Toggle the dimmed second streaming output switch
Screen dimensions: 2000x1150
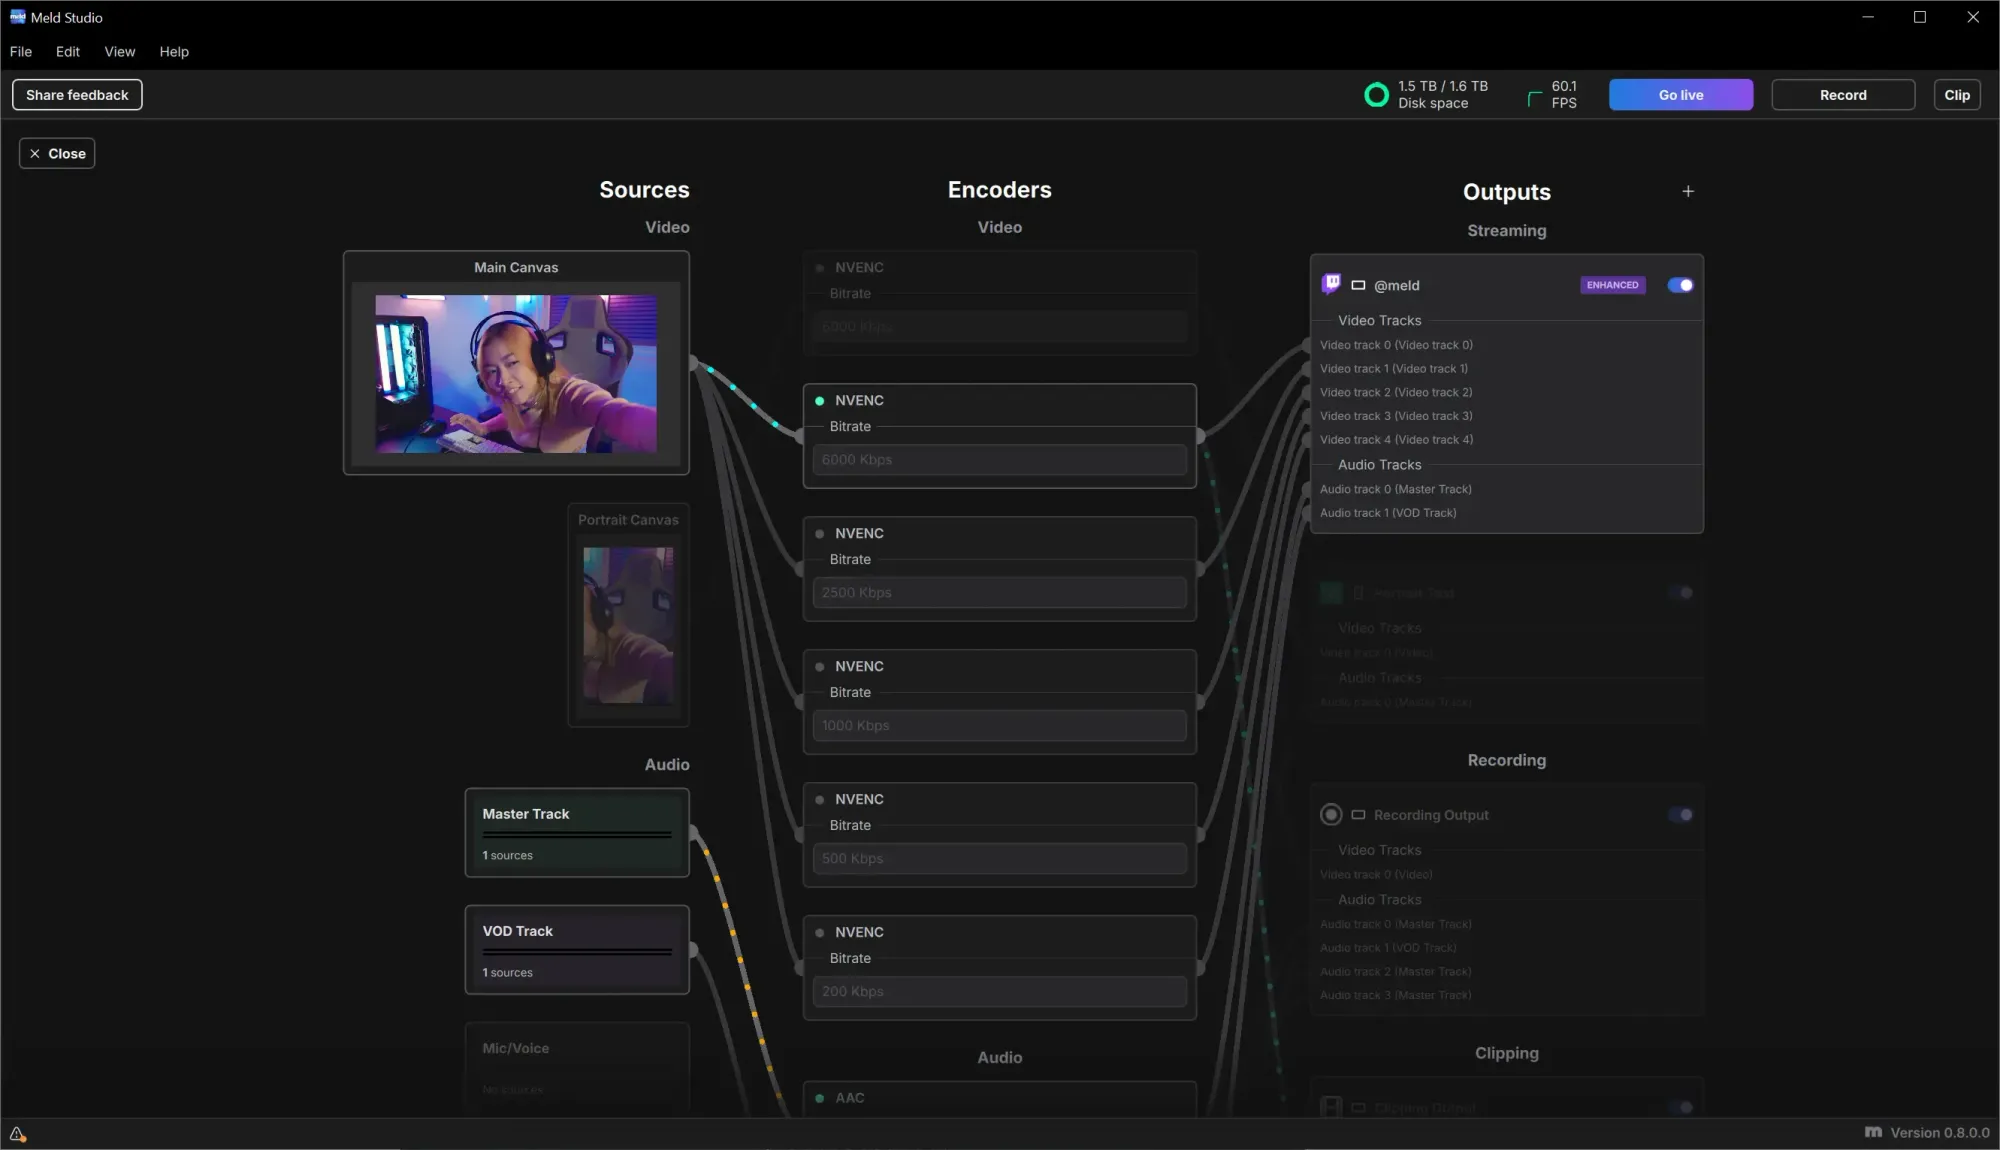[1680, 592]
